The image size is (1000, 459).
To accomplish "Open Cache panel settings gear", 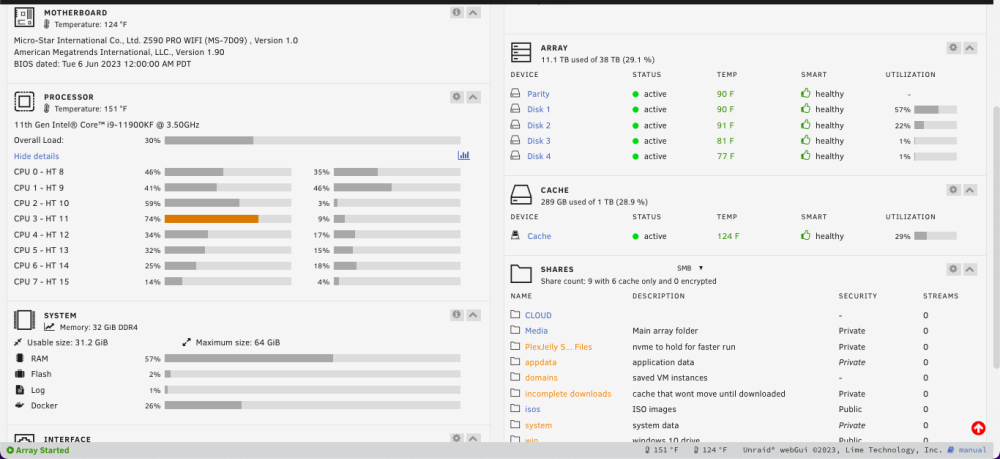I will tap(953, 190).
